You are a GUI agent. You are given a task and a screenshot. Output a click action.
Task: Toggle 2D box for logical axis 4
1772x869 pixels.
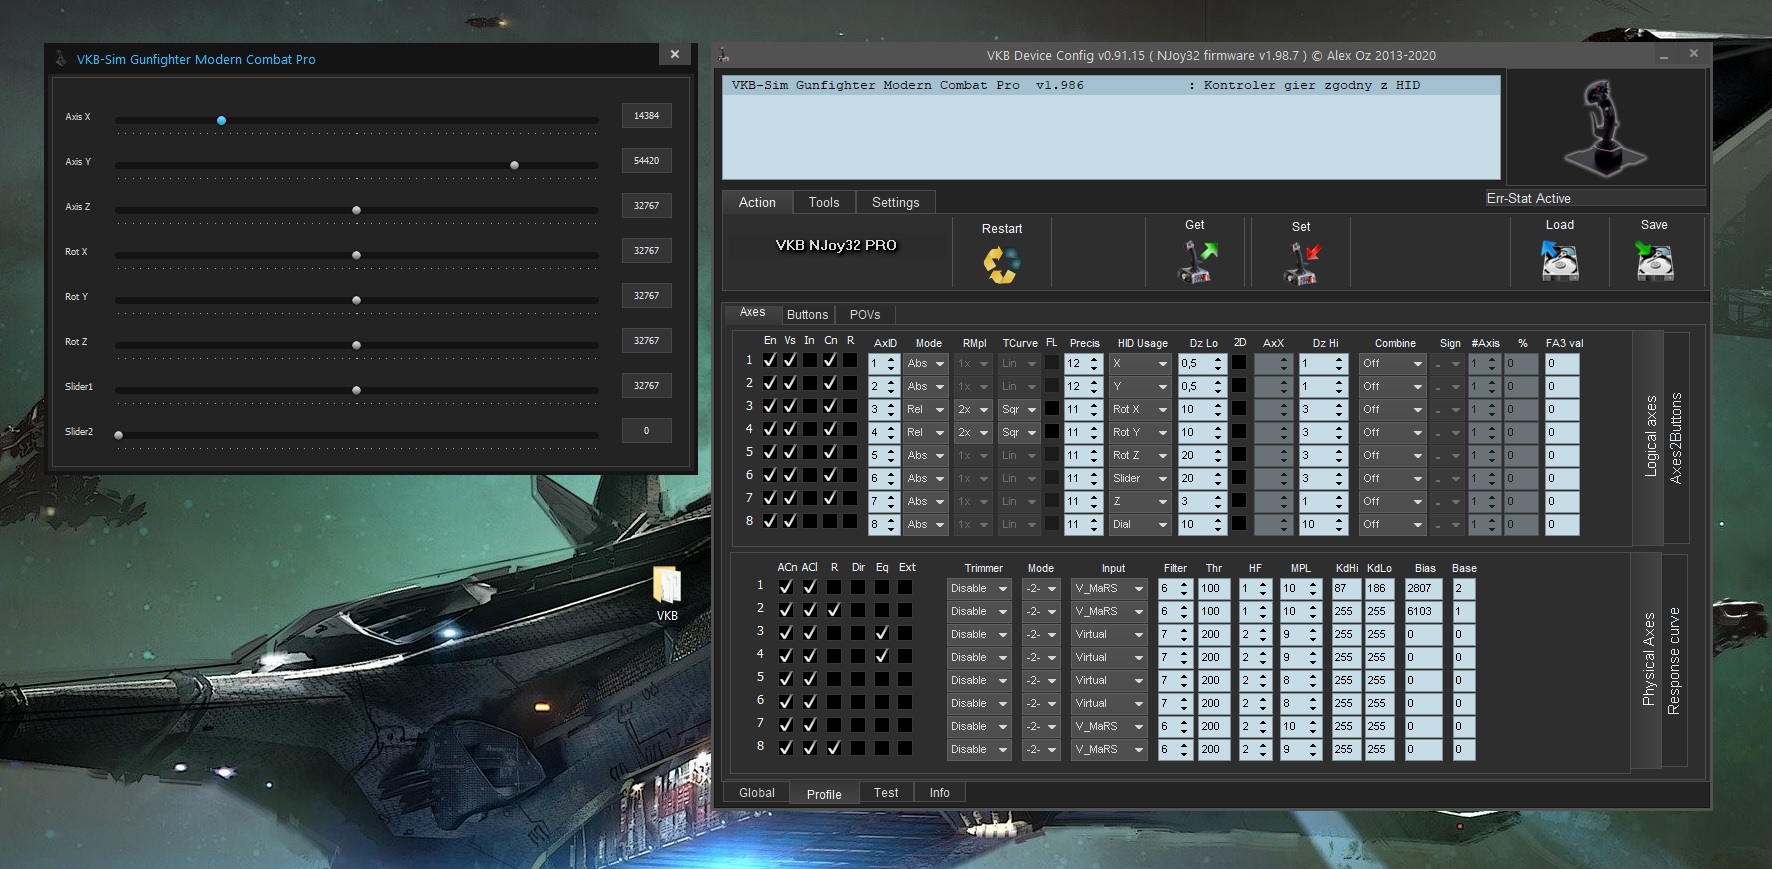1239,431
